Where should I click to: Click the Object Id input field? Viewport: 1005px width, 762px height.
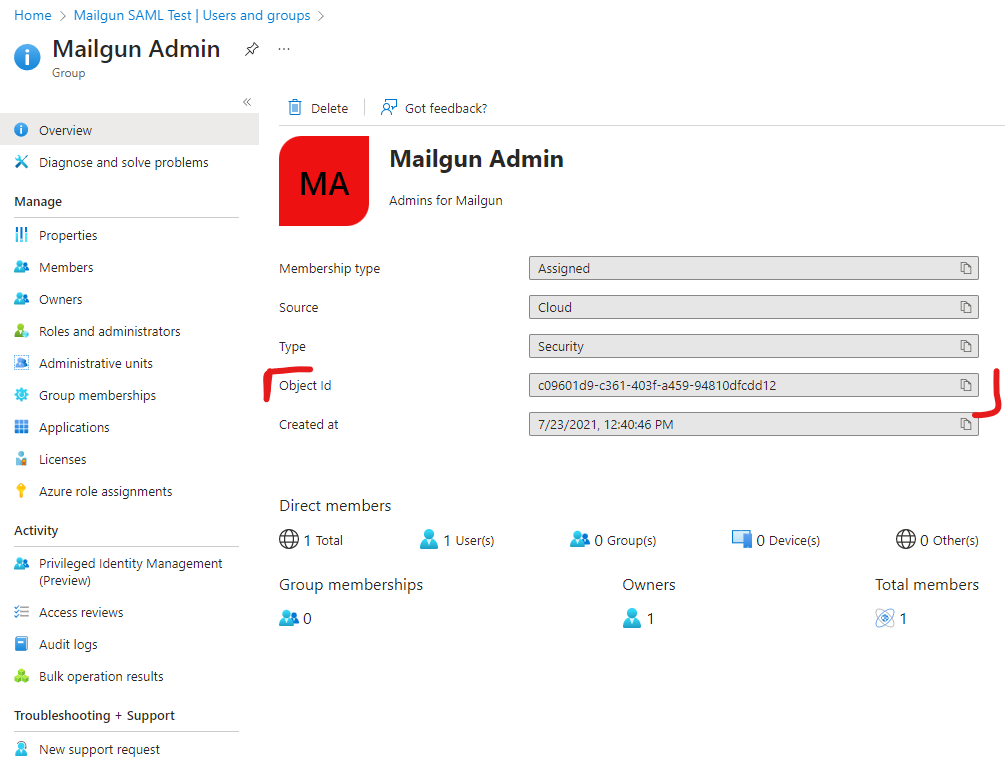tap(753, 385)
